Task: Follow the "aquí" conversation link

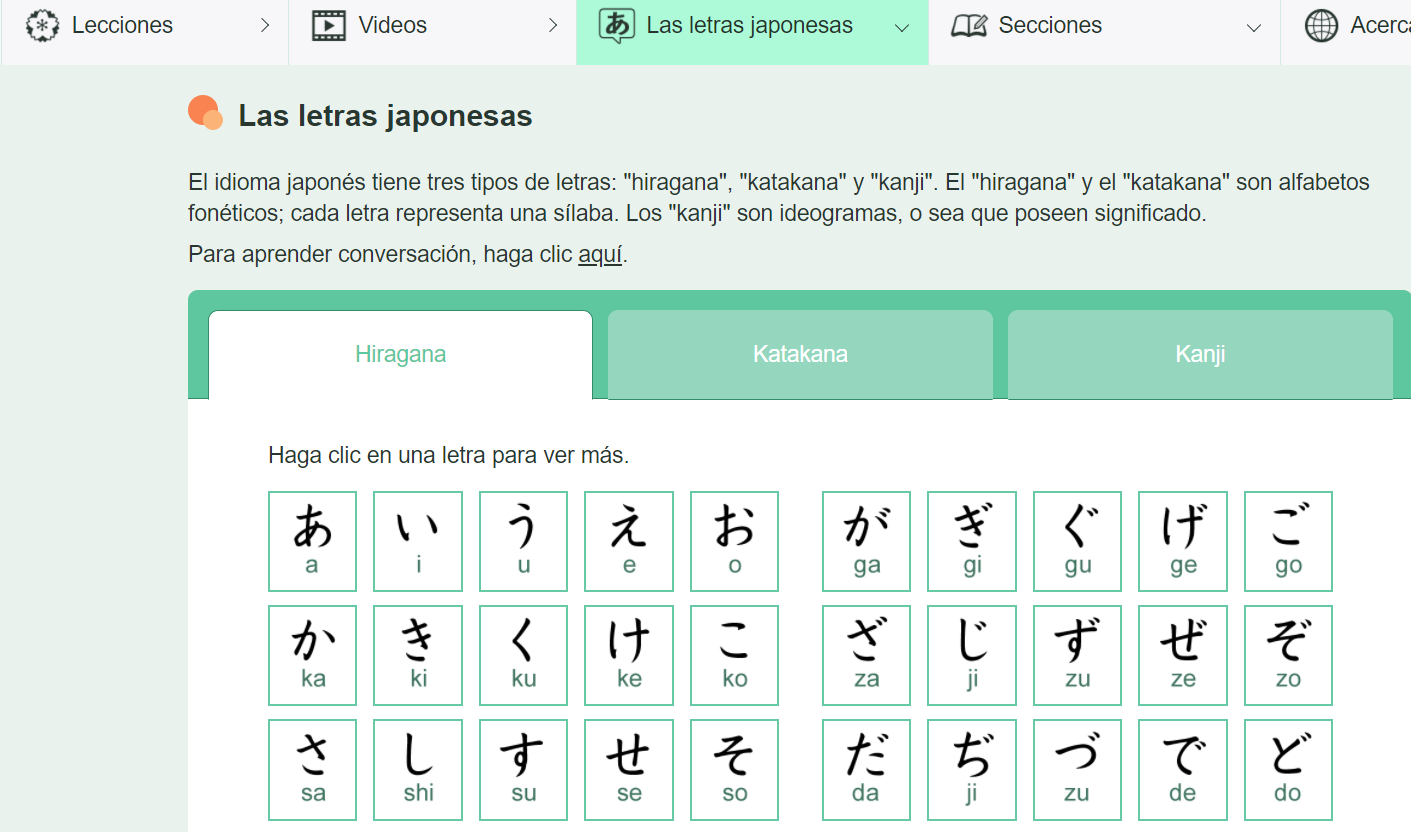Action: click(x=600, y=254)
